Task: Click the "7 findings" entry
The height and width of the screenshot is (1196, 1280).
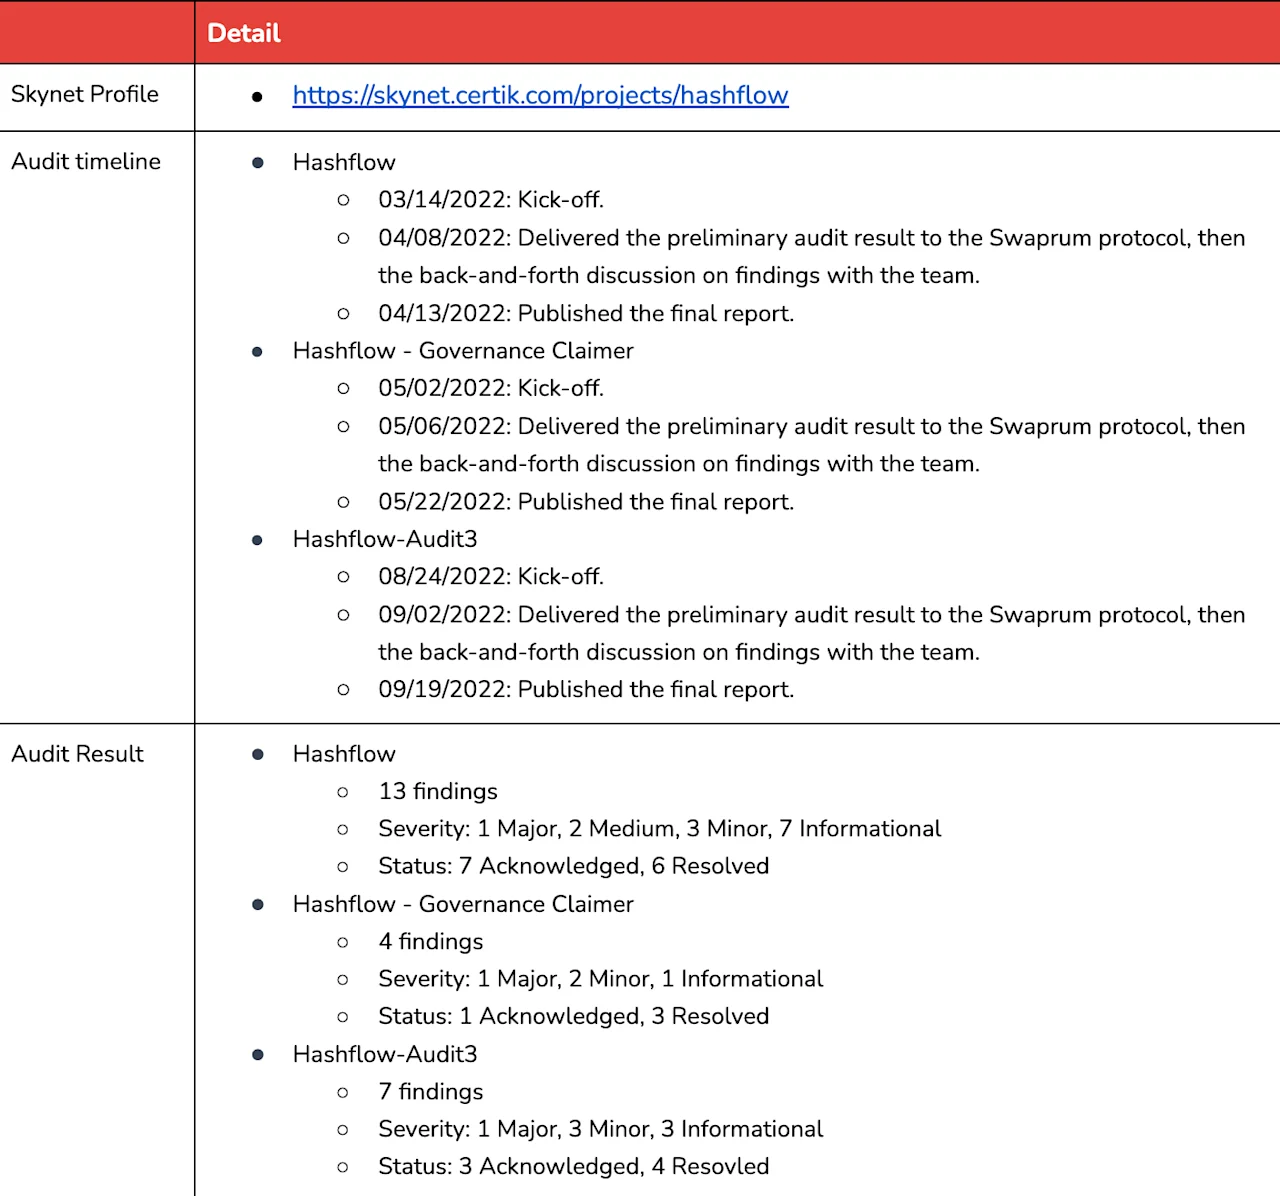Action: tap(431, 1092)
